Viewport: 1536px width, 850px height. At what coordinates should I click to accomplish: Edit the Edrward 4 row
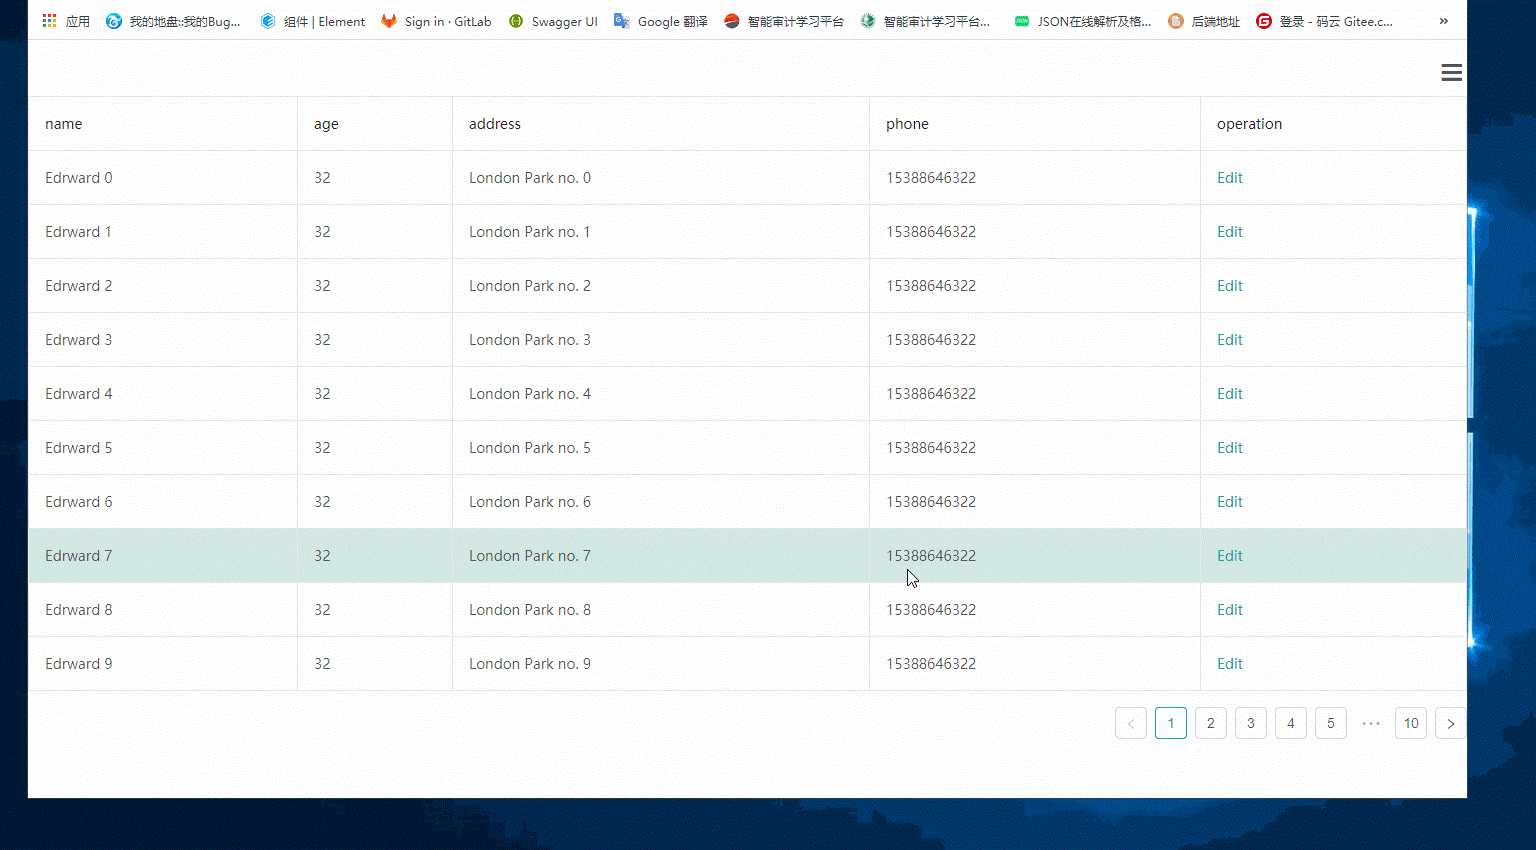[1230, 394]
